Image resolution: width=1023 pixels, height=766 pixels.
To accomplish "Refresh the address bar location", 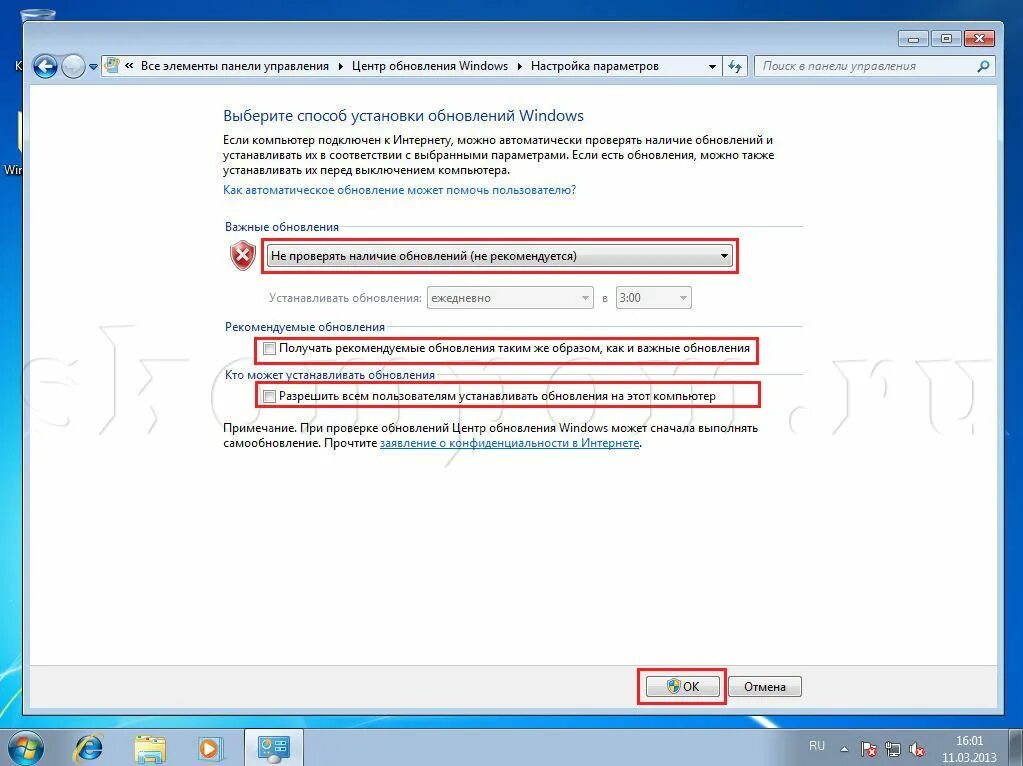I will (x=735, y=67).
